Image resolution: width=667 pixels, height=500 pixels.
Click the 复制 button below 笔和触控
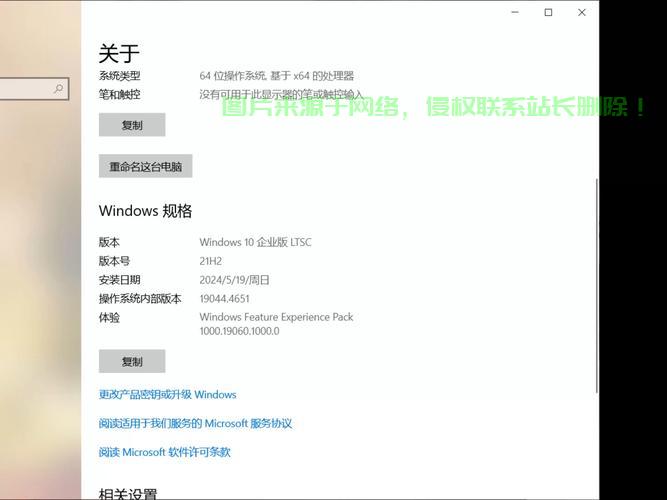pyautogui.click(x=132, y=125)
